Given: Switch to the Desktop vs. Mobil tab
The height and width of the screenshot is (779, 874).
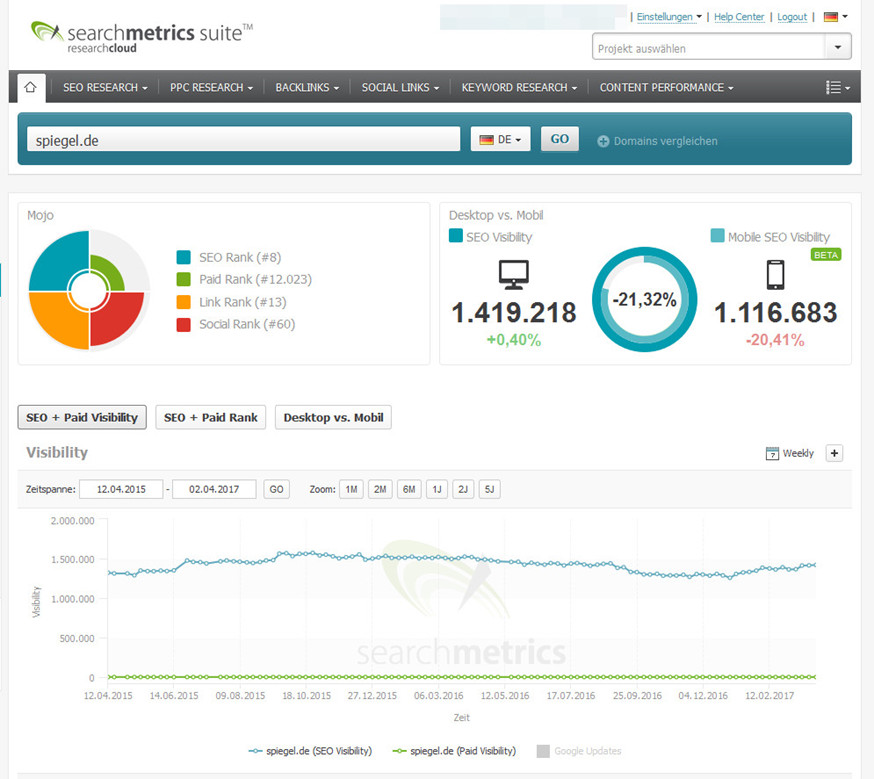Looking at the screenshot, I should [333, 417].
